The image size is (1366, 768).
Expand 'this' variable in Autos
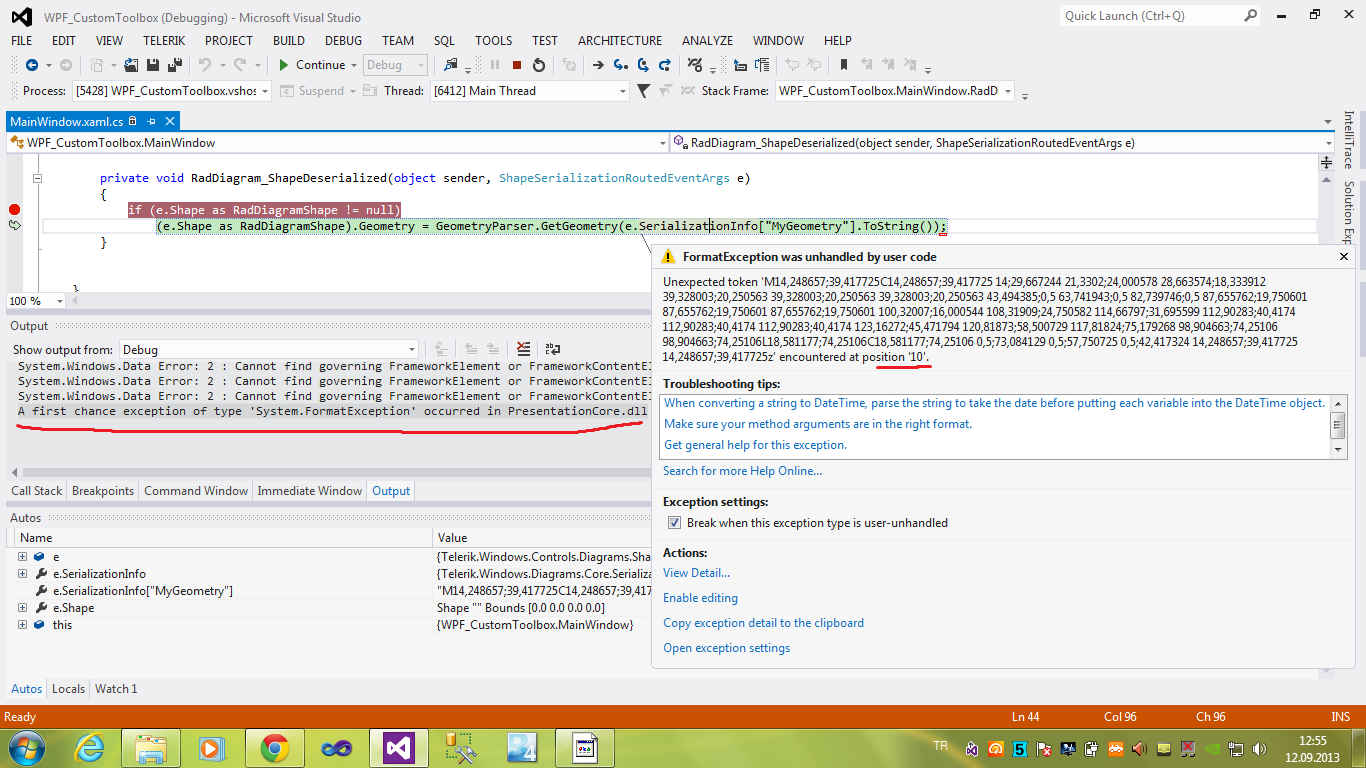click(22, 625)
